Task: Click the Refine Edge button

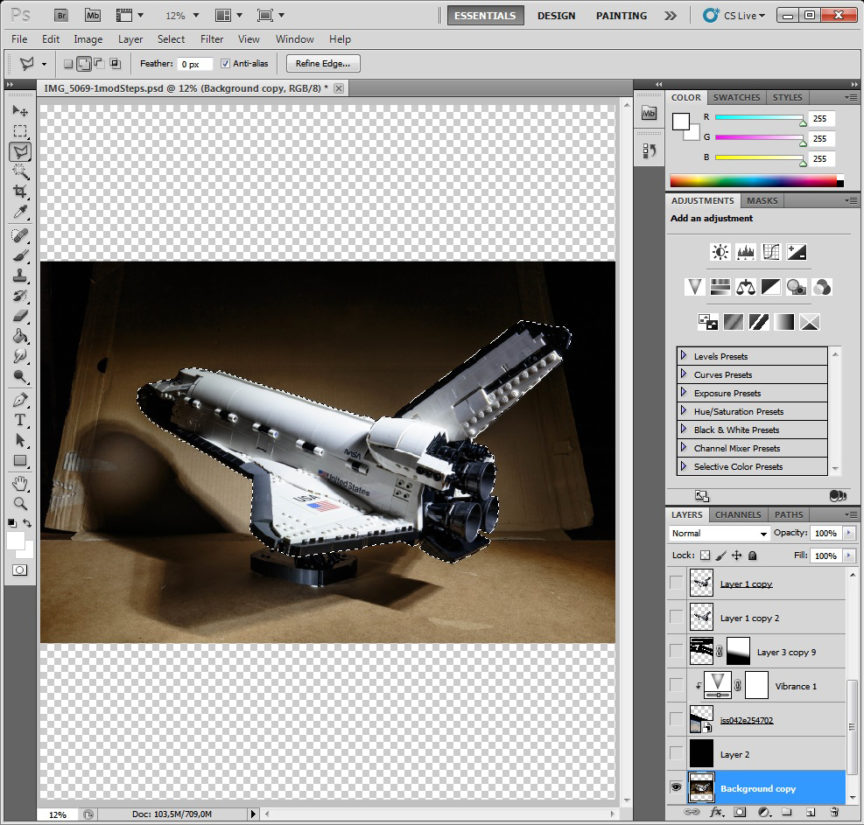Action: point(323,64)
